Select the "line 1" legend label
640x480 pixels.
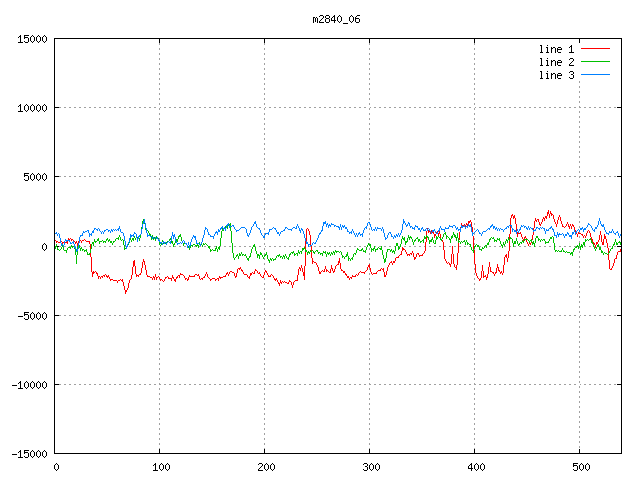coord(557,49)
